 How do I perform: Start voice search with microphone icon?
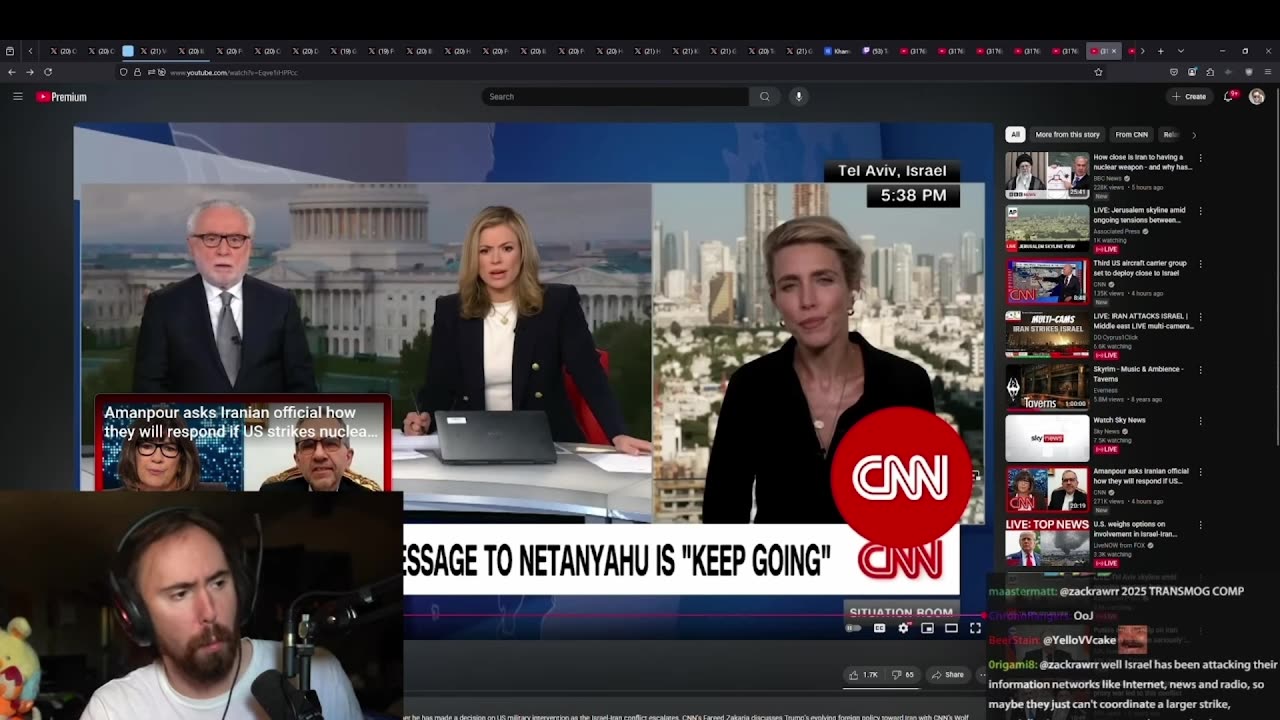tap(798, 97)
